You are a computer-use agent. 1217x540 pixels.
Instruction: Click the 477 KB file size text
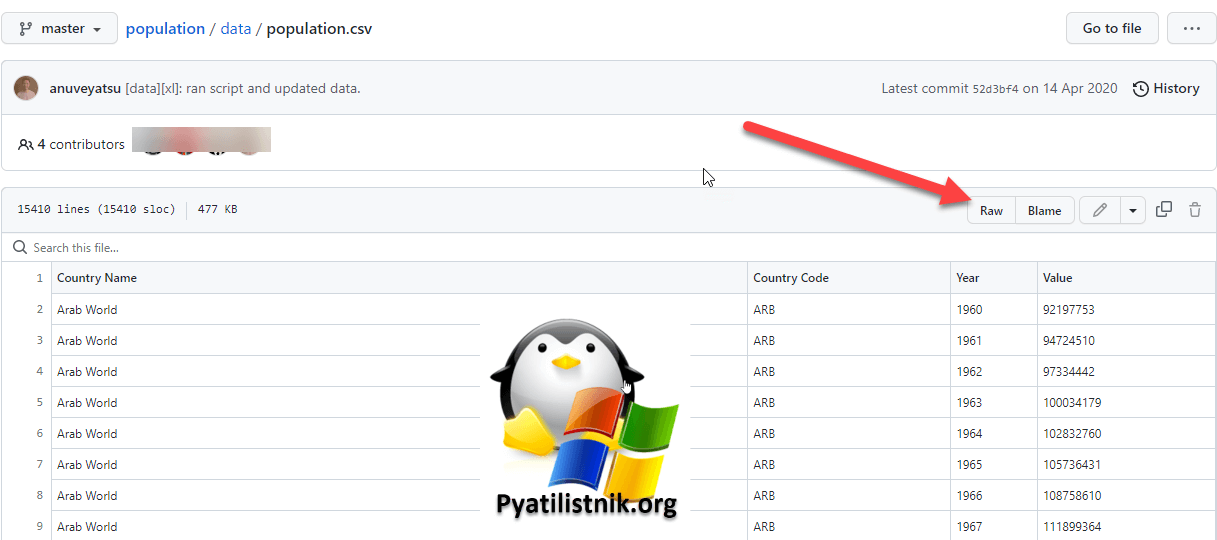pyautogui.click(x=217, y=210)
